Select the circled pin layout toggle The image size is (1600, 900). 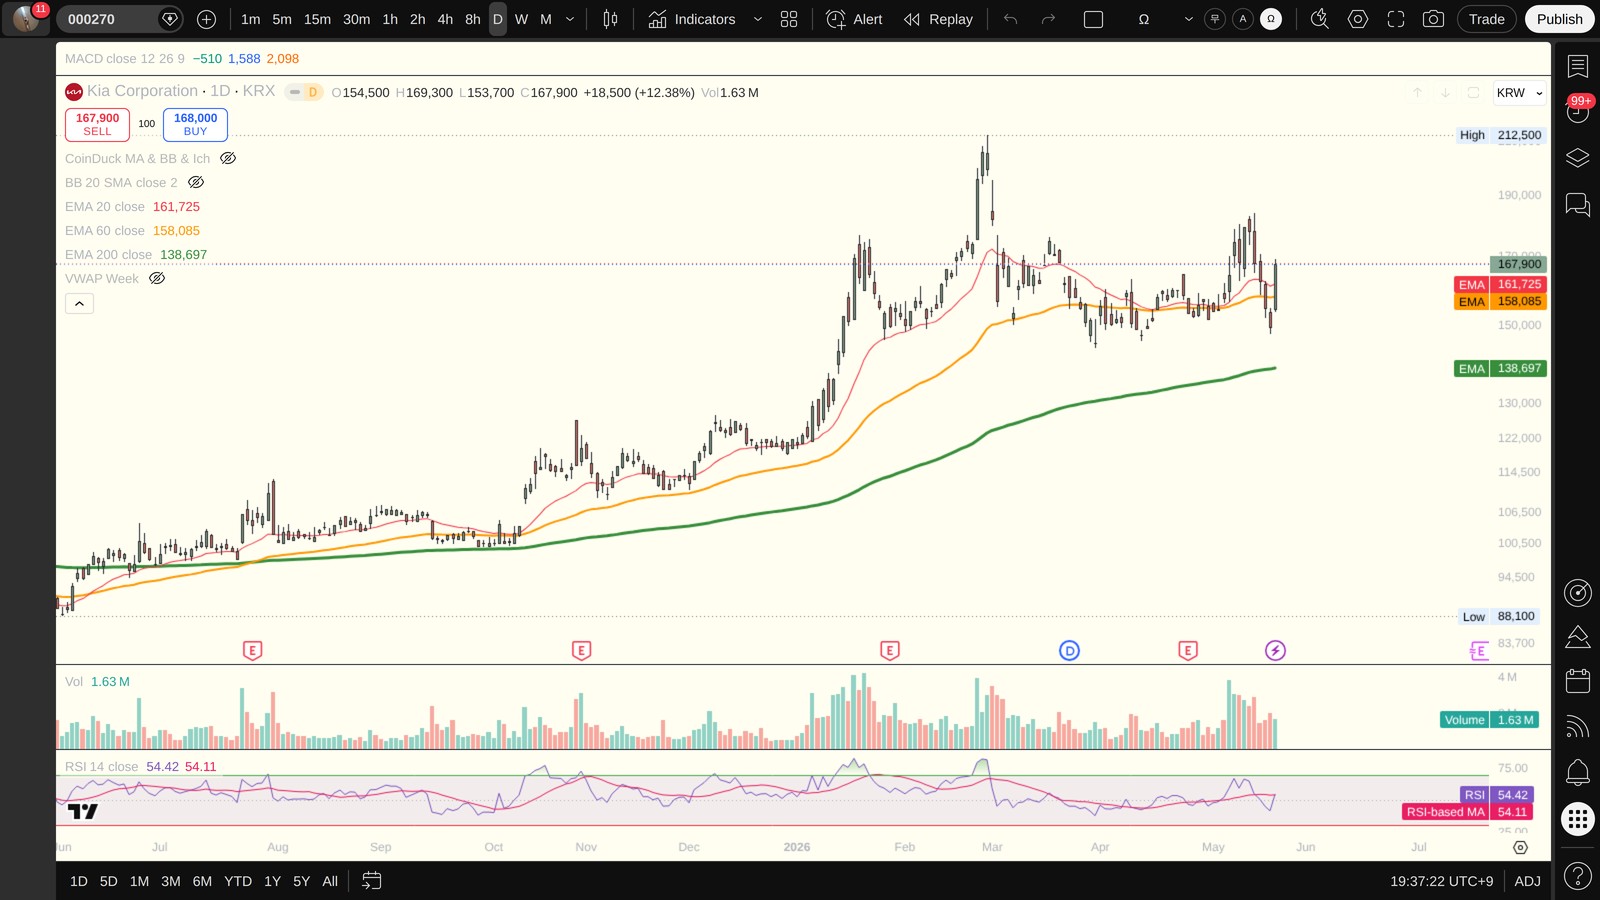pos(1215,19)
